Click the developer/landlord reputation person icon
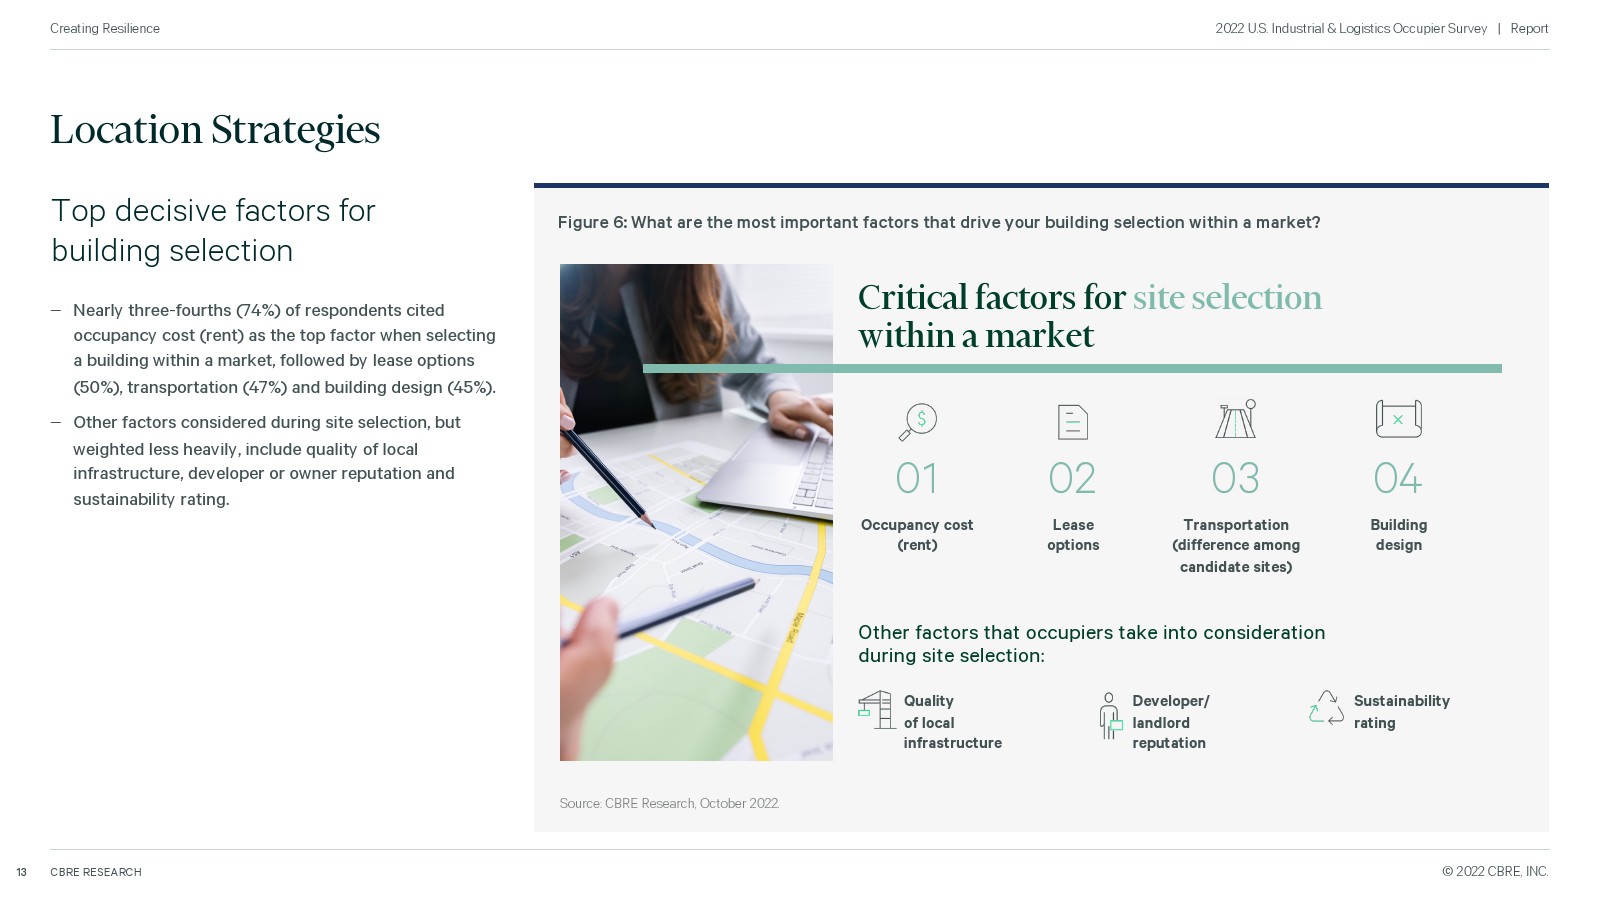The width and height of the screenshot is (1600, 900). click(1109, 716)
